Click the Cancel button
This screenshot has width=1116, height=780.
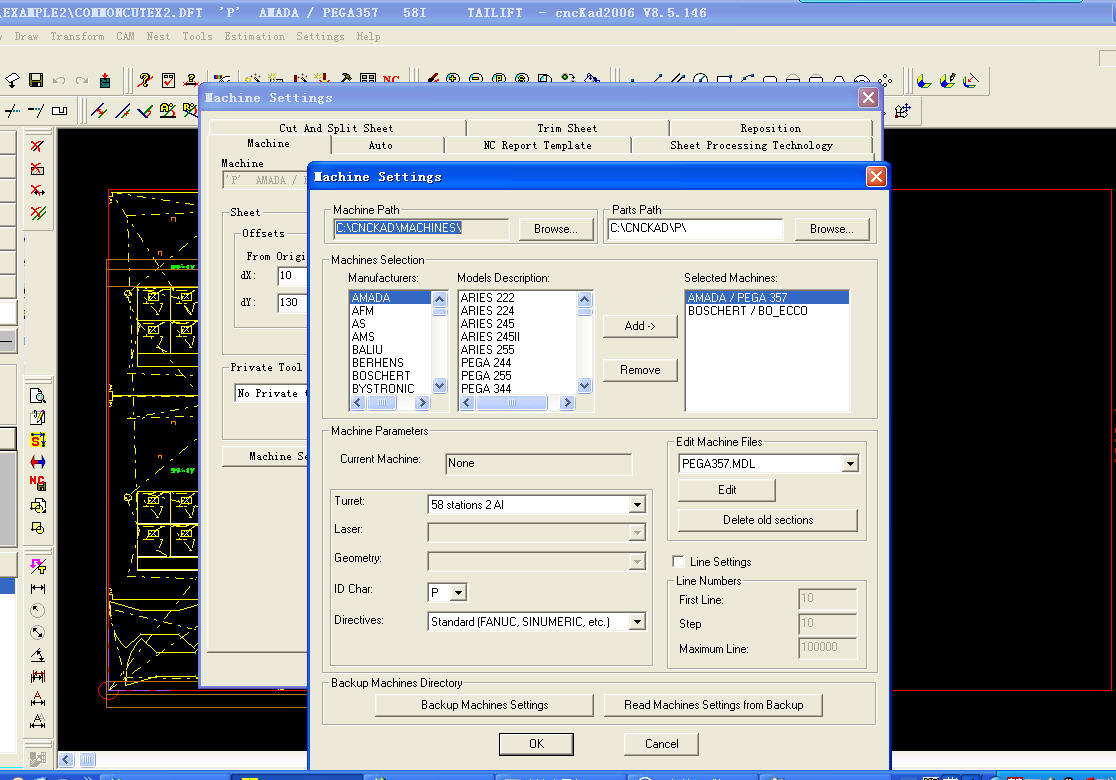pos(661,744)
